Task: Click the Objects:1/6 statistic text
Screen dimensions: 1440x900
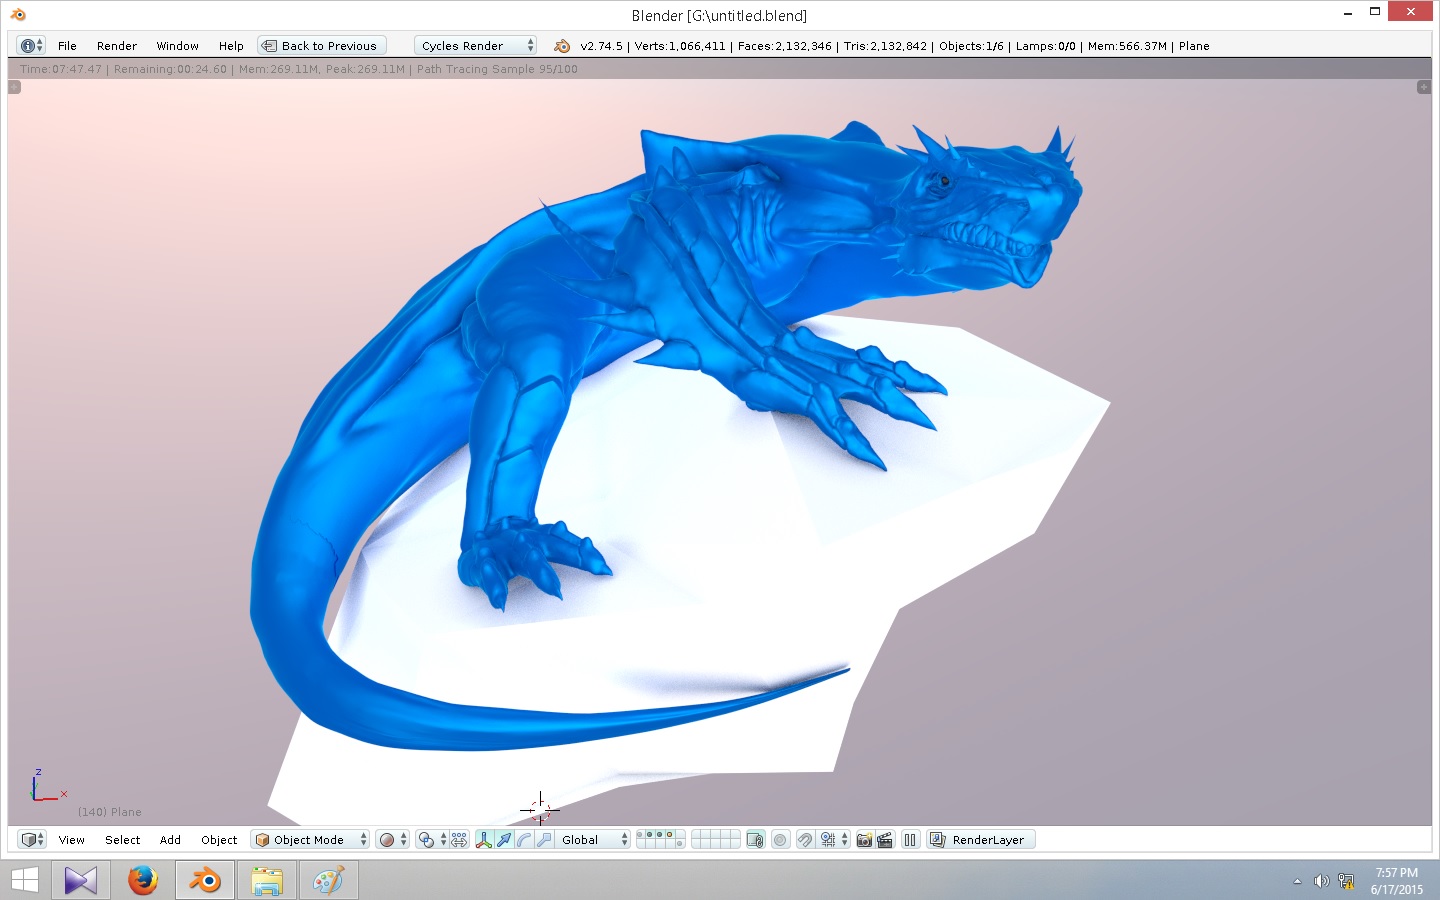Action: coord(971,46)
